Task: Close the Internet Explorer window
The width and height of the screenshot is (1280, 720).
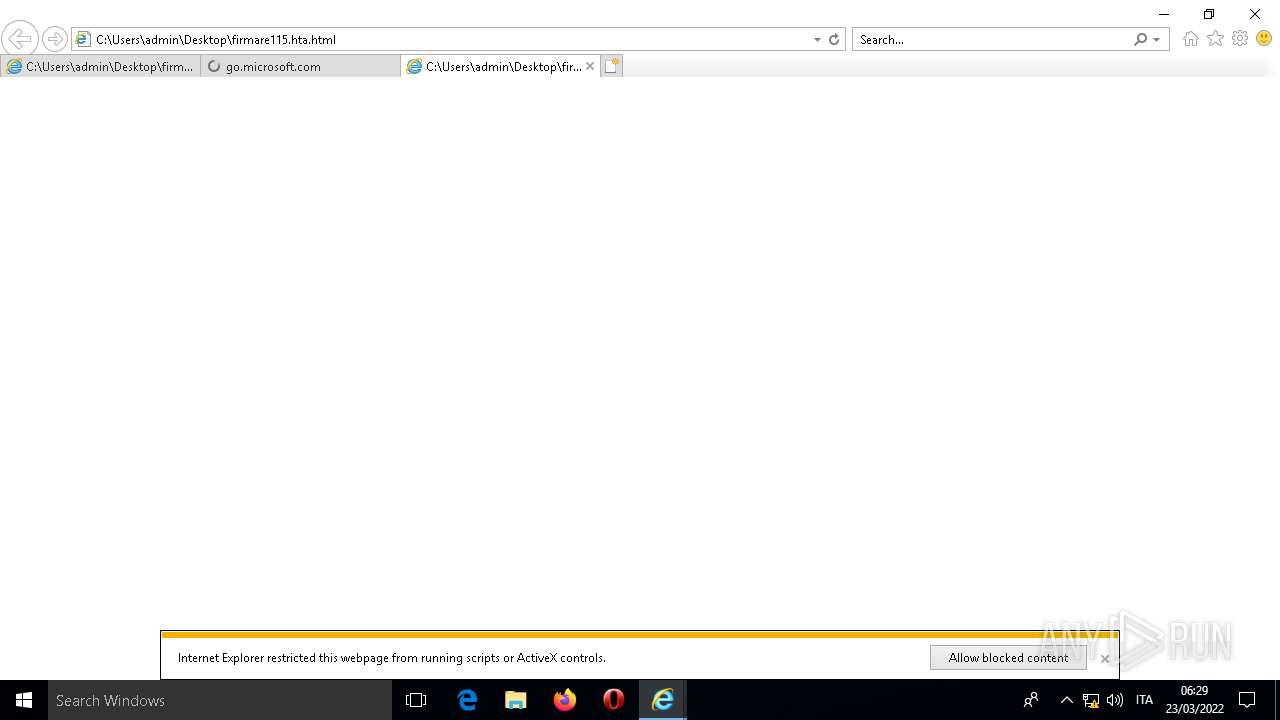Action: 1255,14
